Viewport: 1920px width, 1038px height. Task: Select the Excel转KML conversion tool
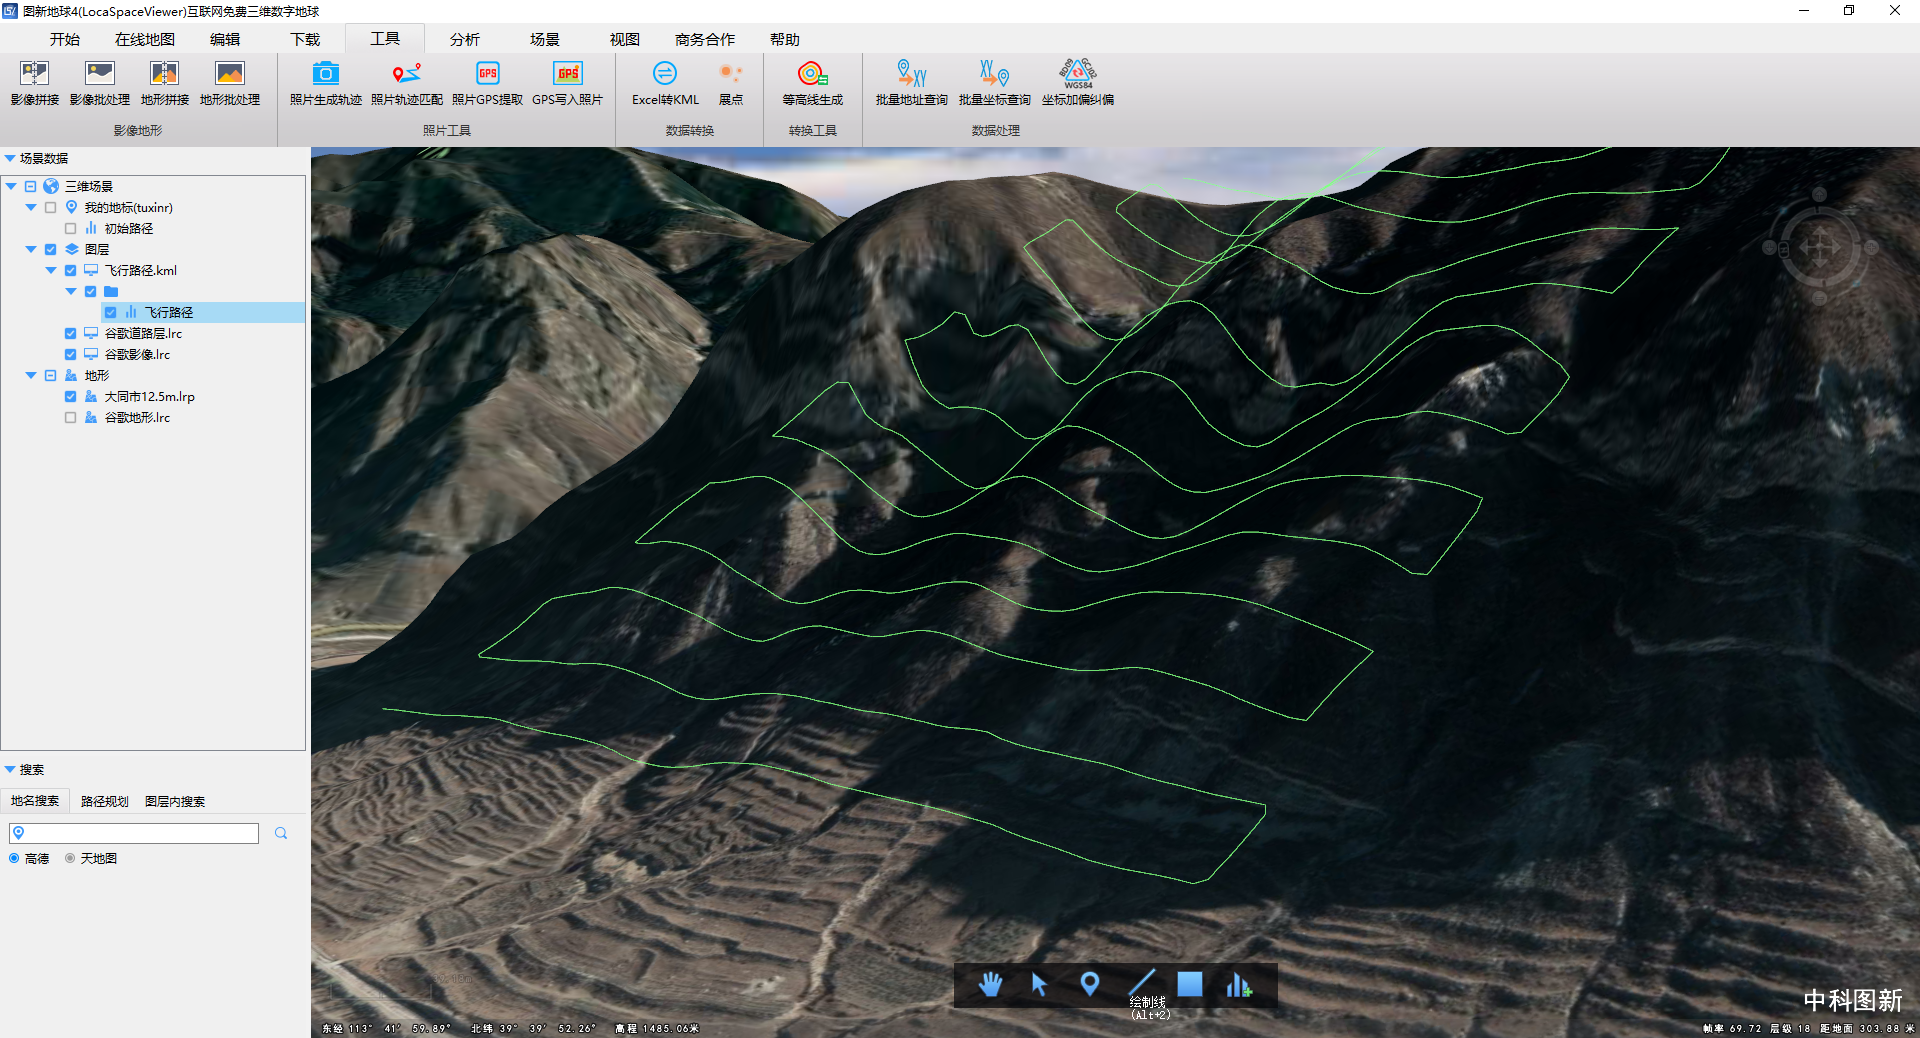click(665, 75)
